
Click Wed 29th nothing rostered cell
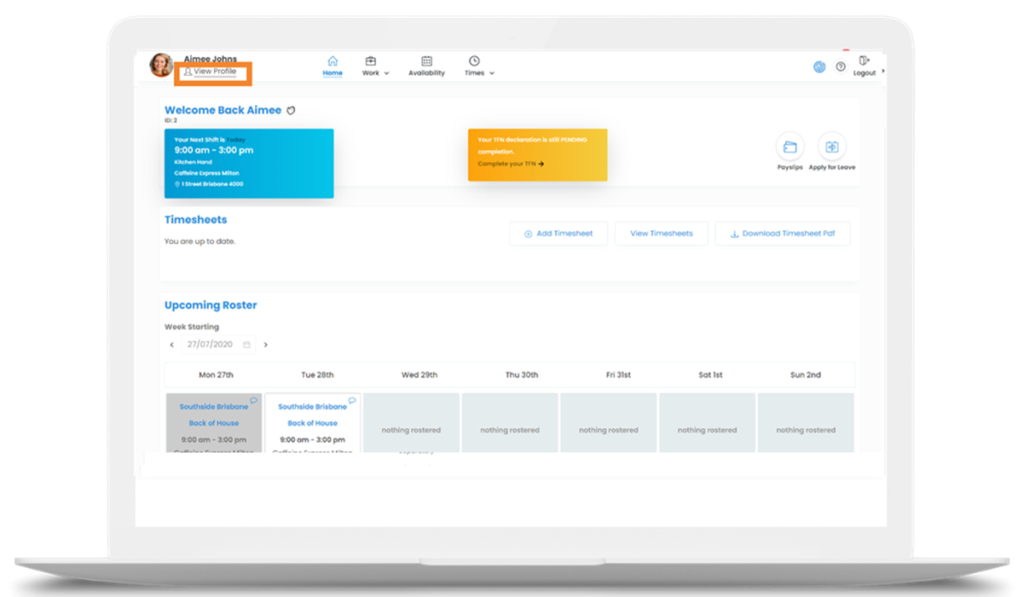click(411, 423)
